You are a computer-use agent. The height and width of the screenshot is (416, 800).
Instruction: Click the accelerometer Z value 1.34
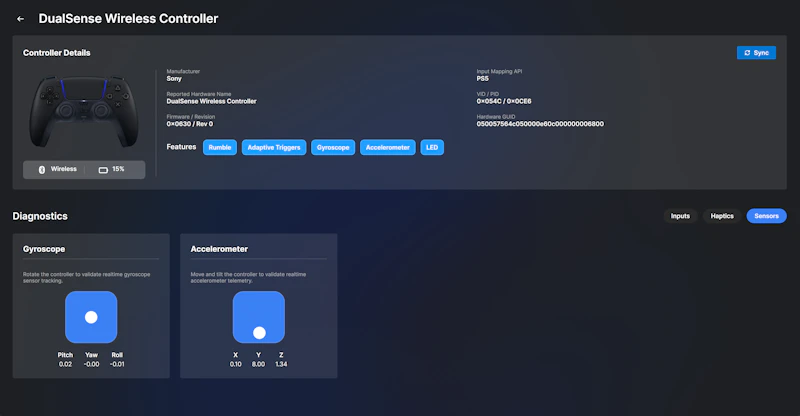(281, 364)
